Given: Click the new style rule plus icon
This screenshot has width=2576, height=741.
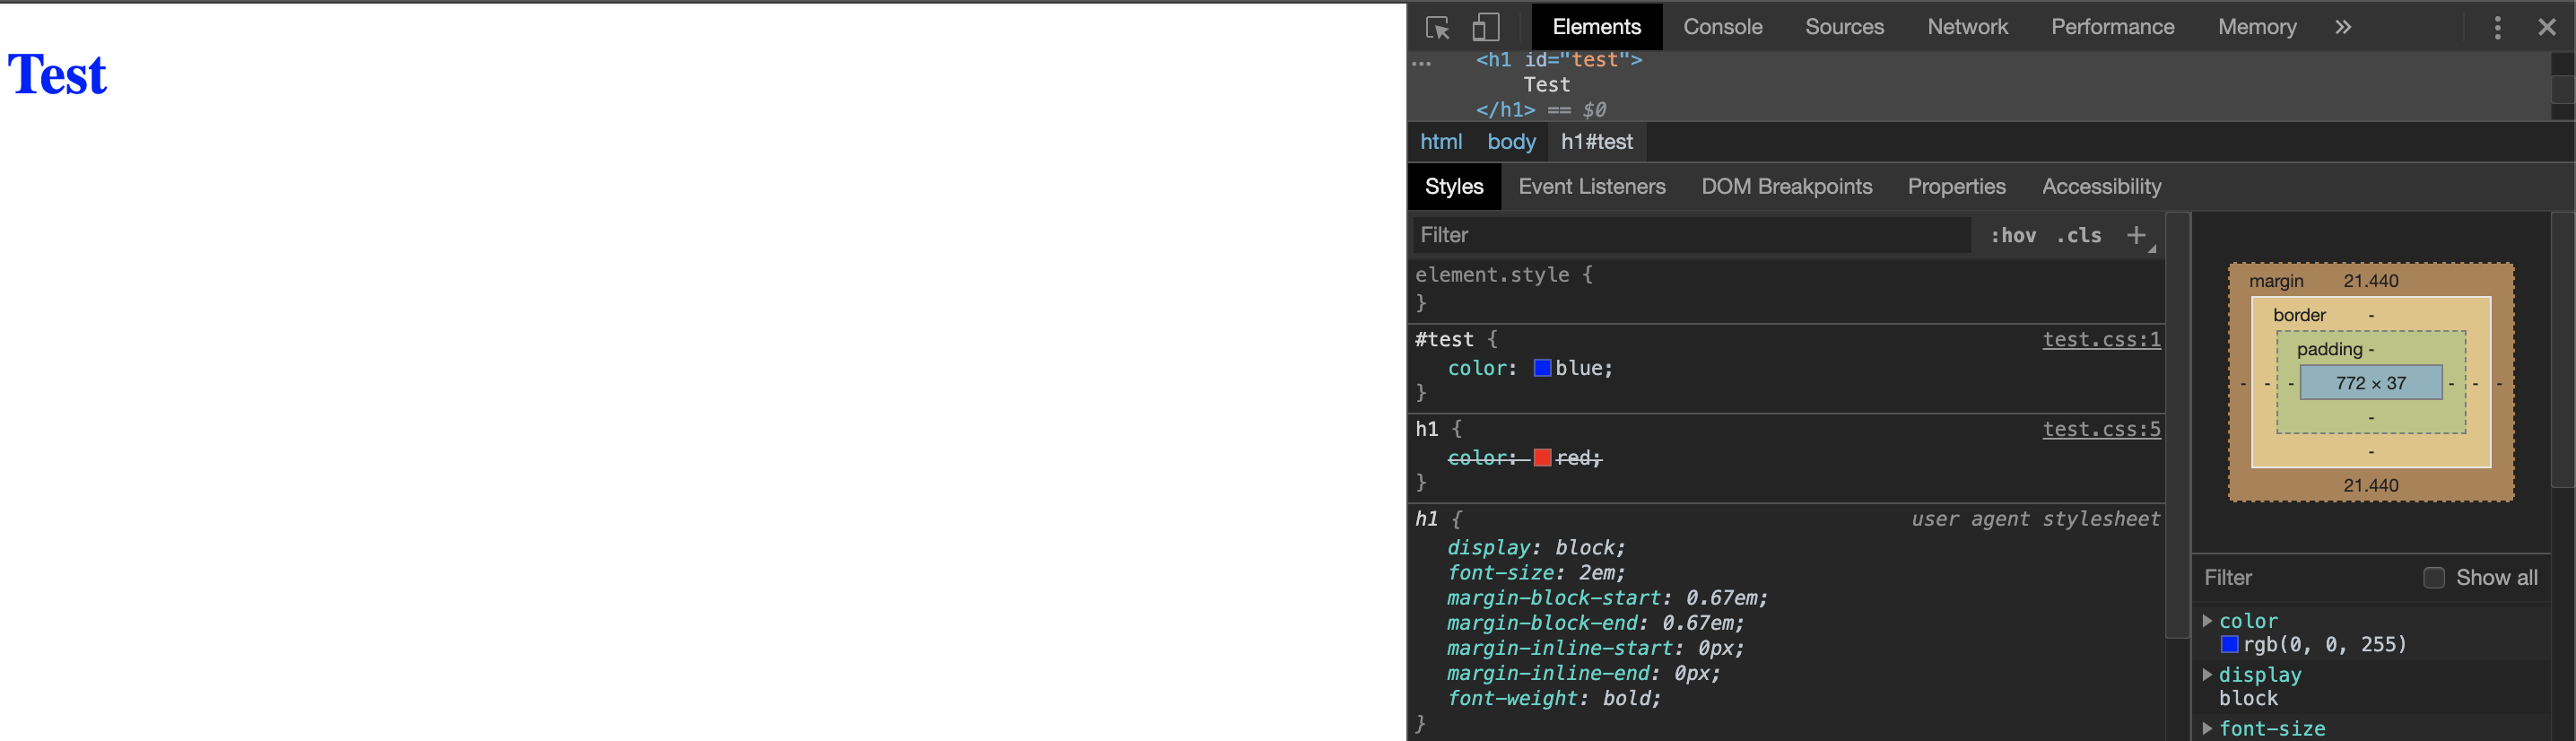Looking at the screenshot, I should [x=2136, y=235].
